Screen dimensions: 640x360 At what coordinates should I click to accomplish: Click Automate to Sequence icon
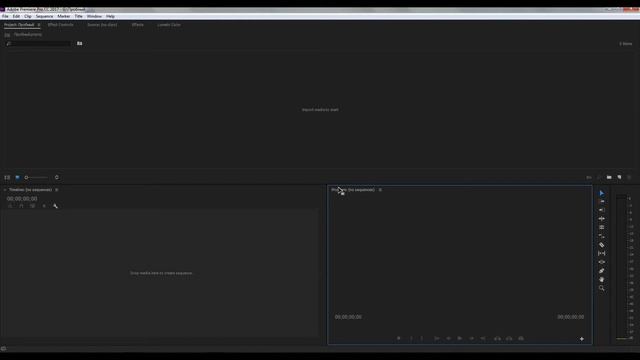tap(589, 178)
